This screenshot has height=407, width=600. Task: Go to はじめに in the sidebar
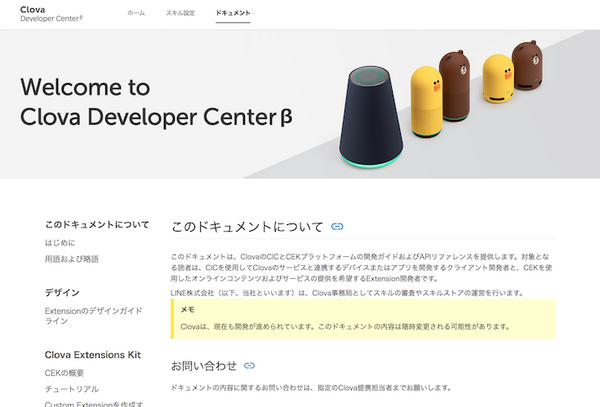point(60,243)
